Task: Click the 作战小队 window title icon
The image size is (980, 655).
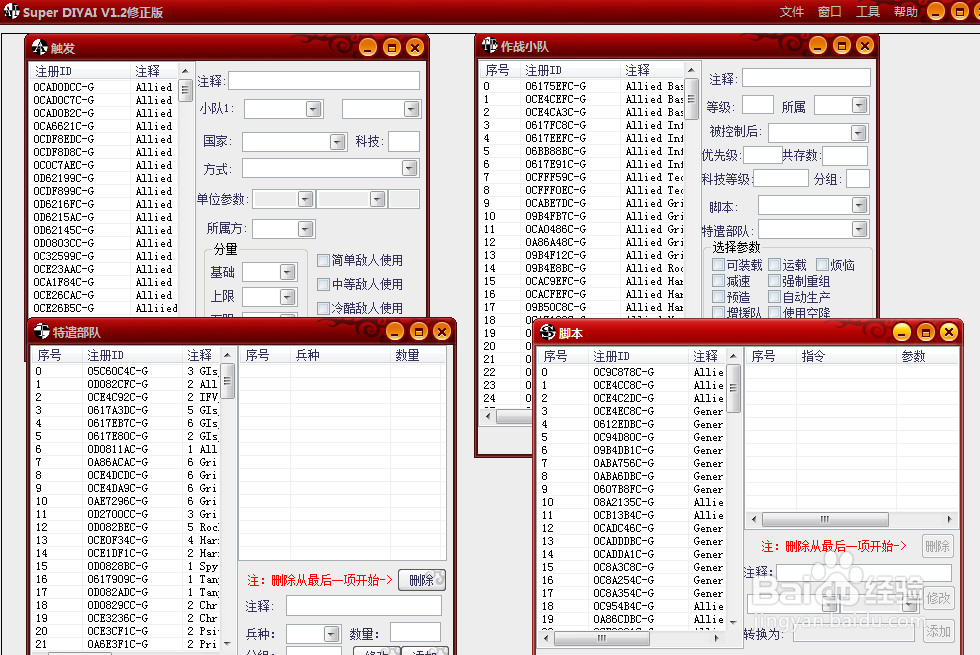Action: (489, 44)
